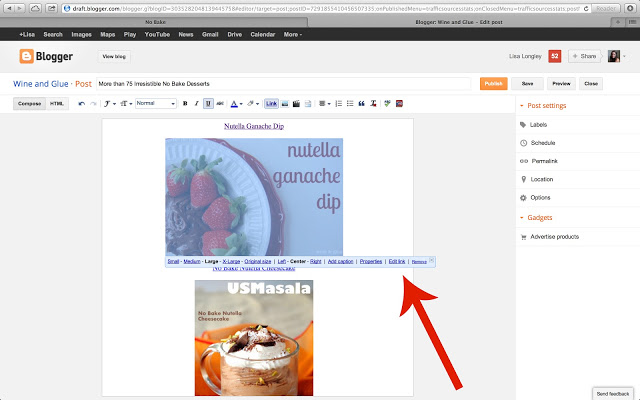Open Advertise products gadget
This screenshot has height=400, width=640.
coord(550,237)
